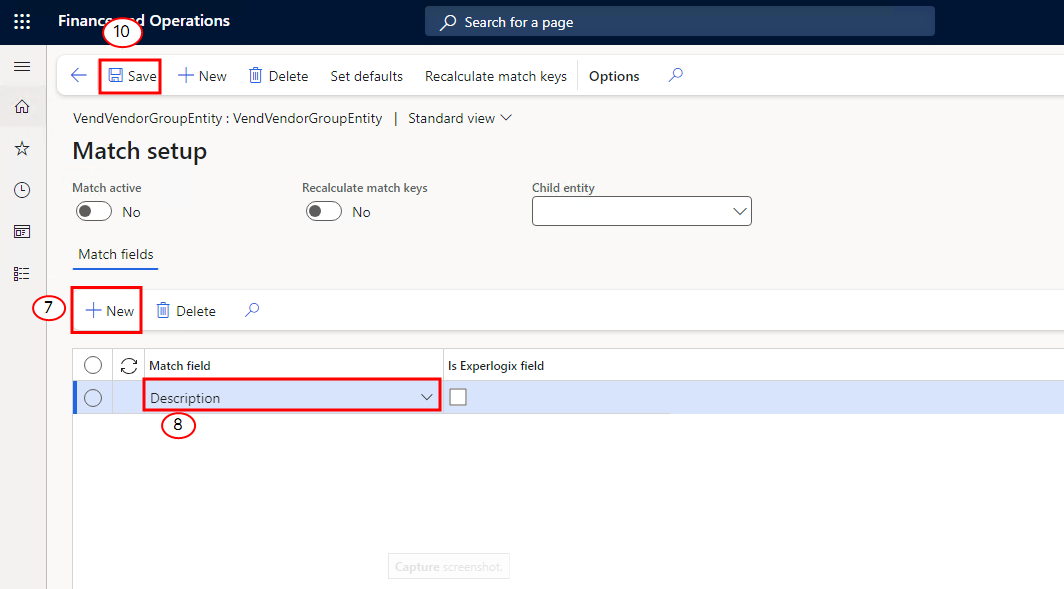1064x589 pixels.
Task: Click the refresh icon in grid header
Action: (x=129, y=366)
